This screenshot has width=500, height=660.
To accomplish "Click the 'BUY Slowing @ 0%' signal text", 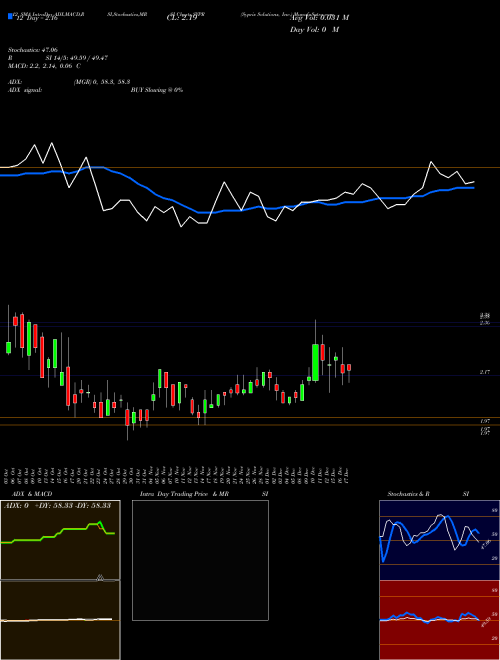I will pos(157,90).
